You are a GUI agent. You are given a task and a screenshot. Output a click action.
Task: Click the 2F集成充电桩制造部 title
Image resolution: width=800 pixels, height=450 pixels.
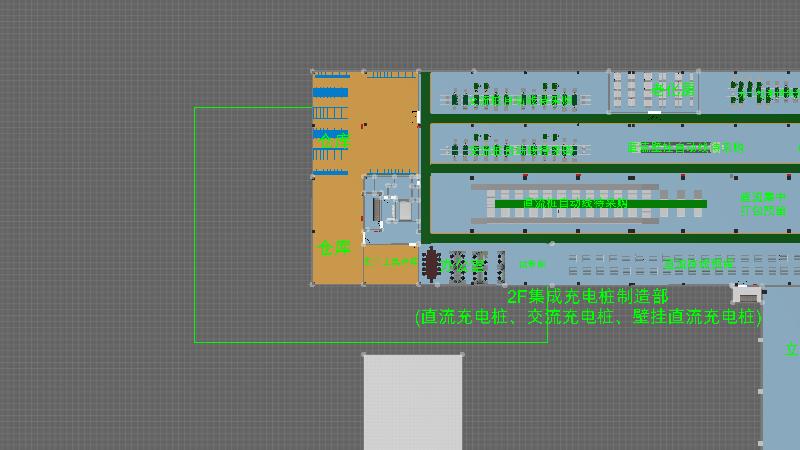pos(587,297)
